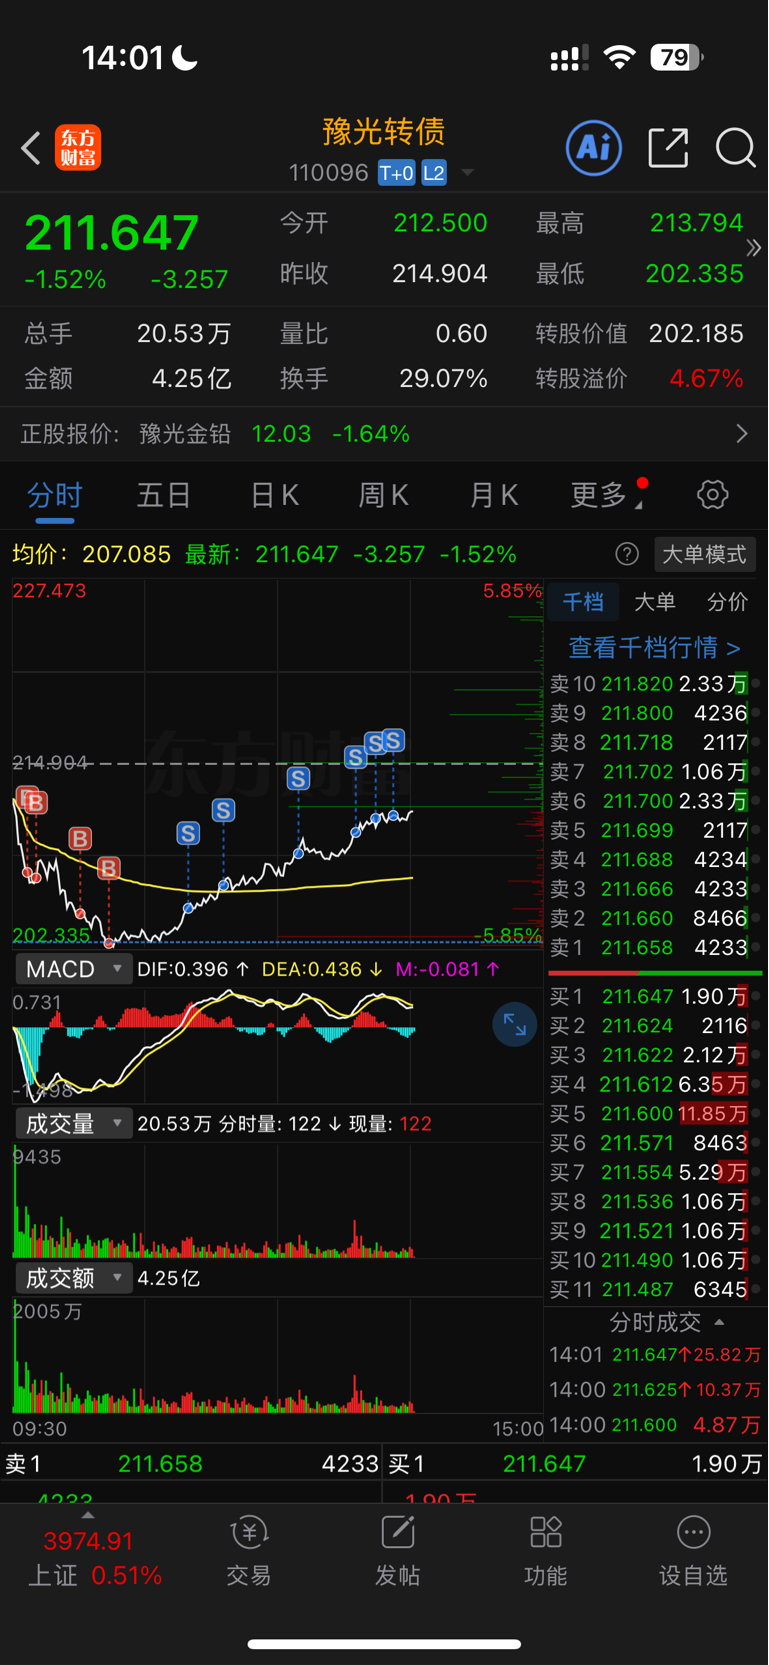Tap the 转股价值 202.185 value
The width and height of the screenshot is (769, 1665).
[x=696, y=333]
